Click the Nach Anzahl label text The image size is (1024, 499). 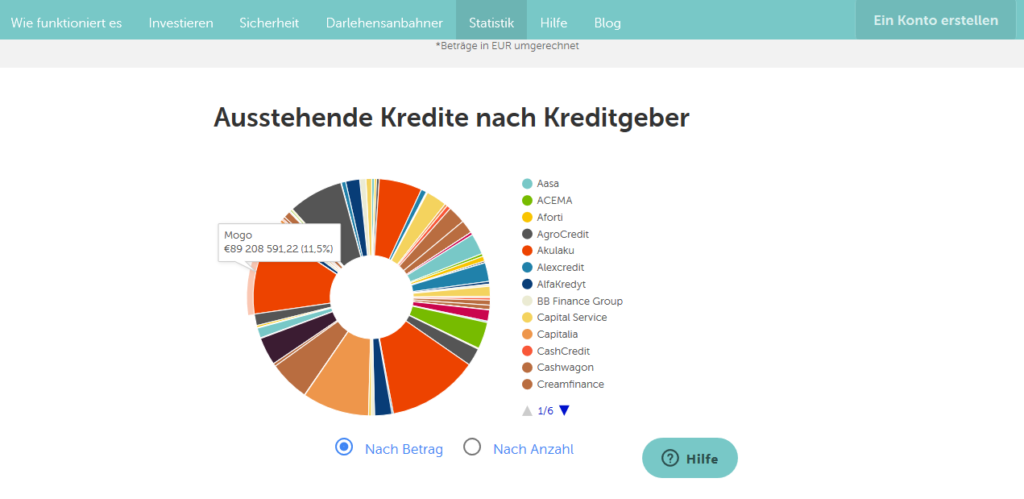534,449
